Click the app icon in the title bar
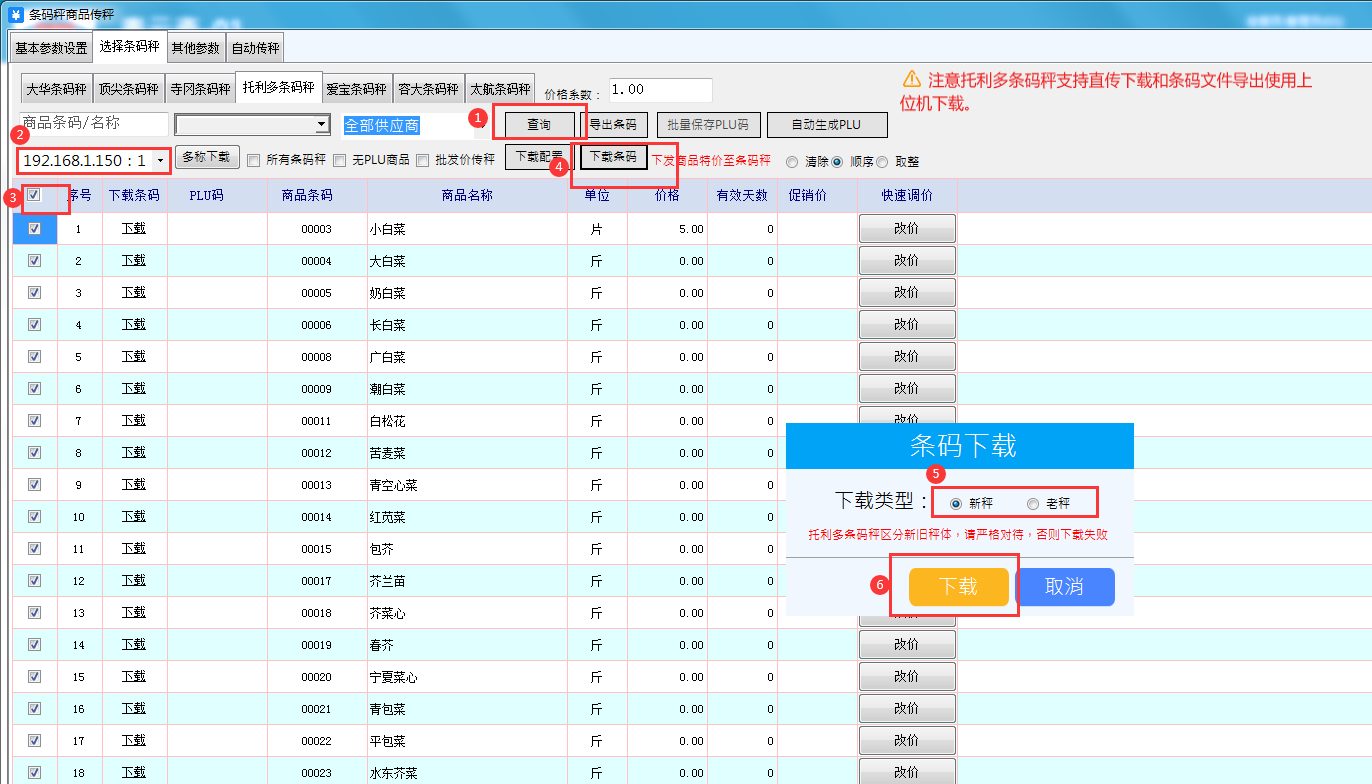Viewport: 1372px width, 784px height. pos(15,14)
